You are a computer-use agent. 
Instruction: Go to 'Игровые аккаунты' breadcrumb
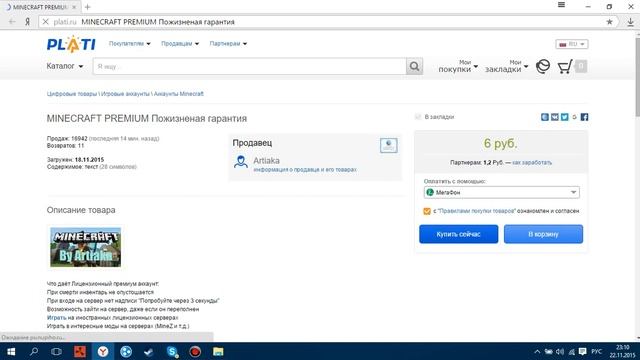[125, 94]
